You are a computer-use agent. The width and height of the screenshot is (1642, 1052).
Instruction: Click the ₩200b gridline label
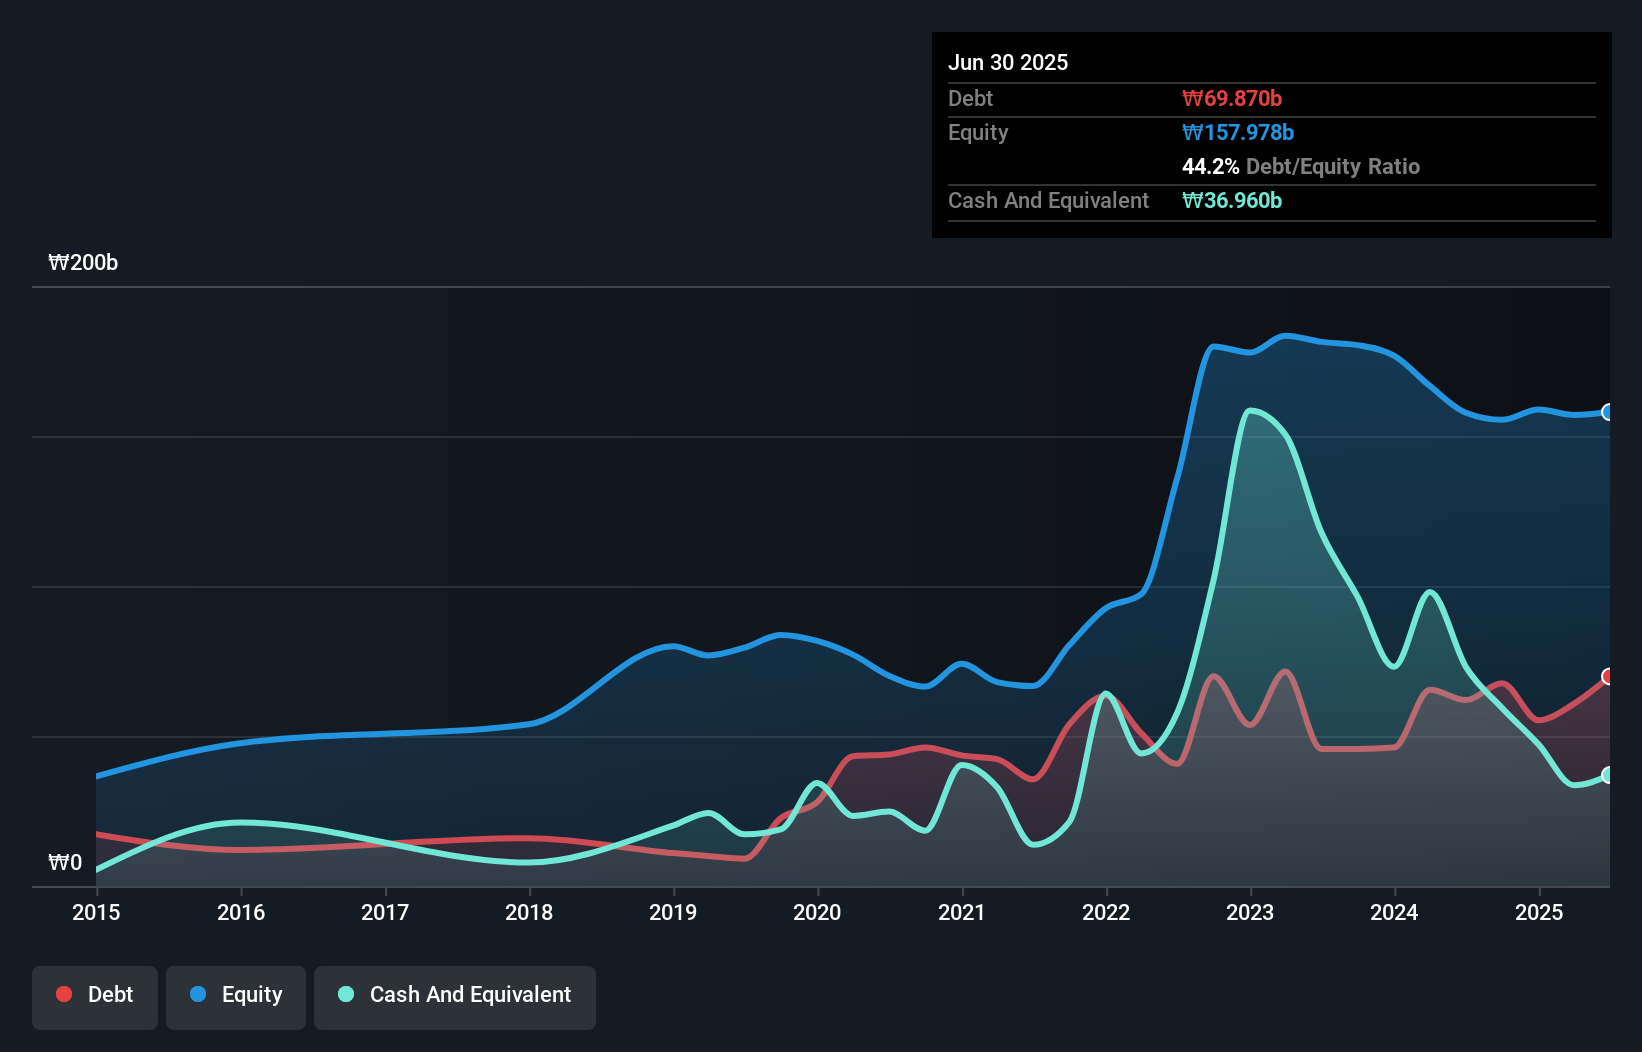[x=83, y=263]
